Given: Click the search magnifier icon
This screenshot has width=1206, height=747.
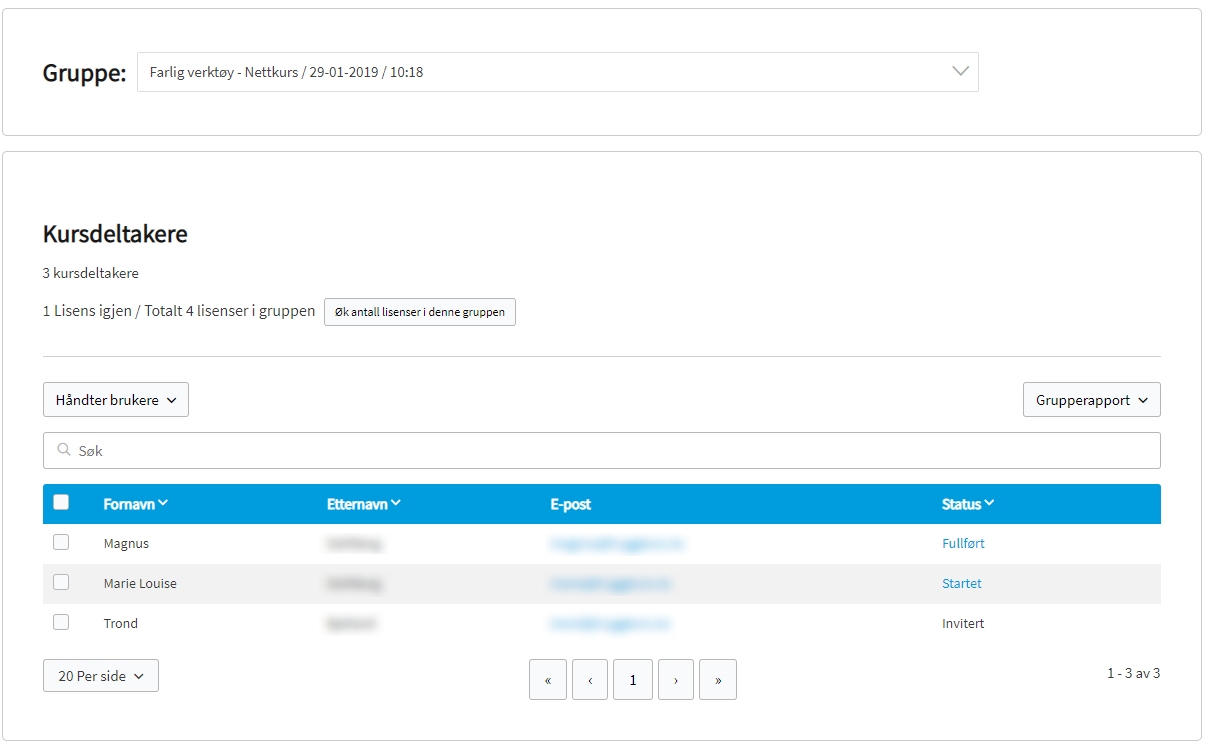Looking at the screenshot, I should pyautogui.click(x=64, y=451).
